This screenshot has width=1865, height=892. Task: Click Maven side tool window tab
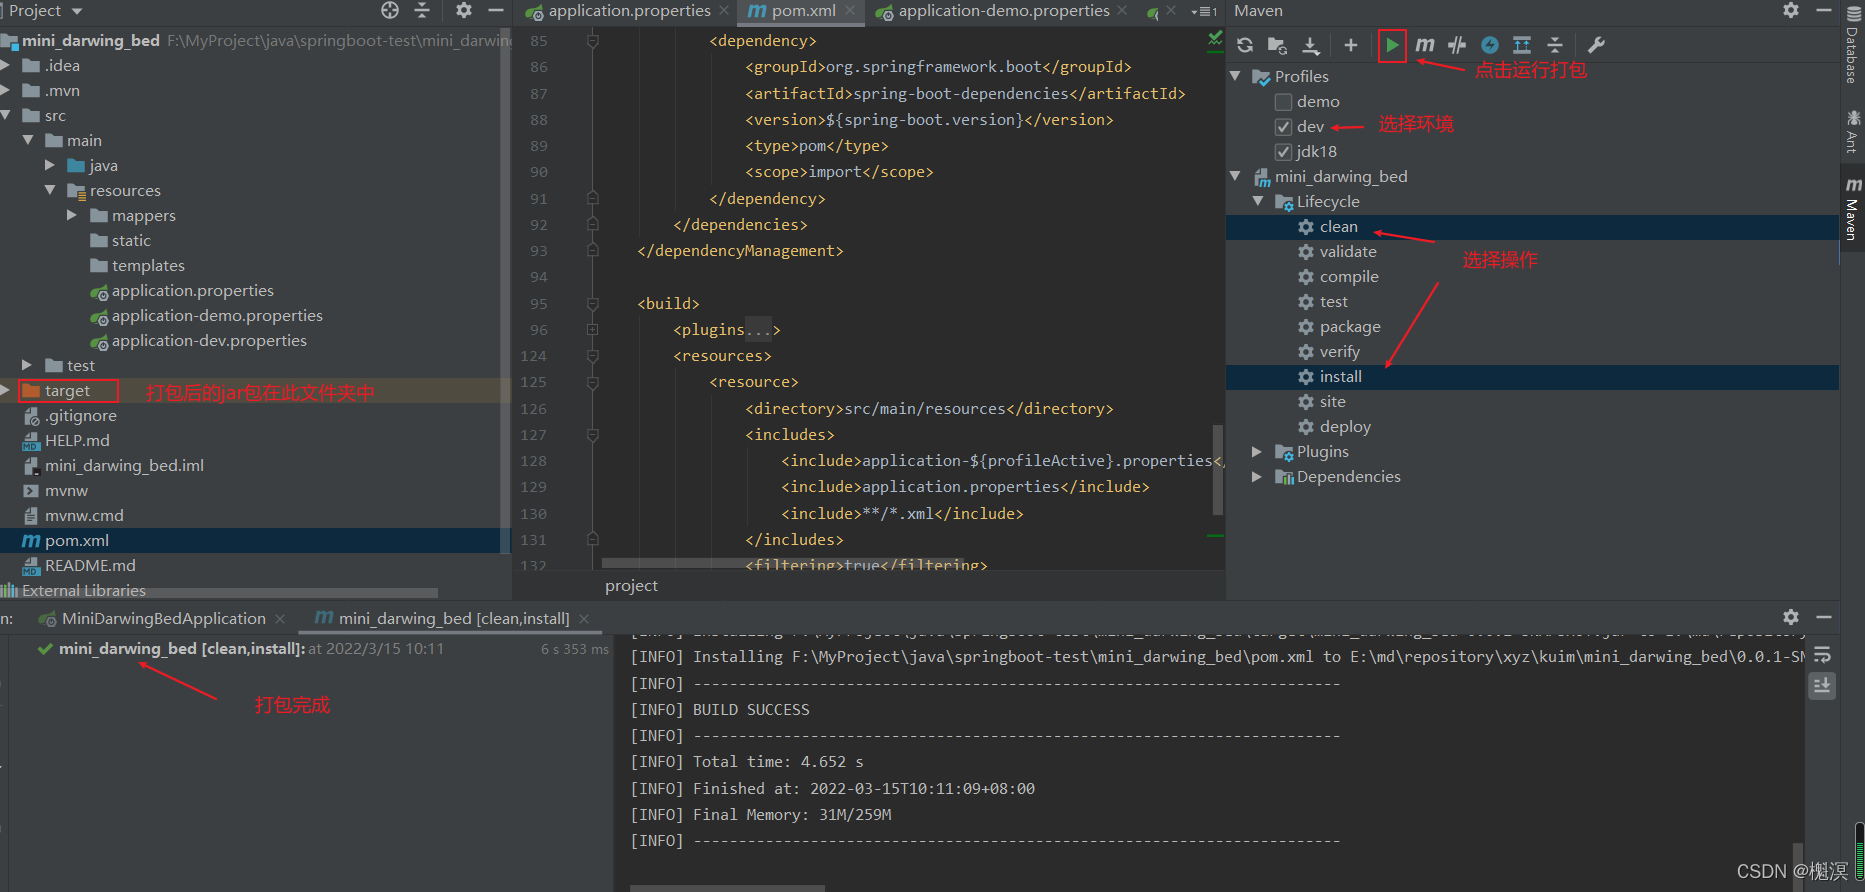pyautogui.click(x=1853, y=210)
